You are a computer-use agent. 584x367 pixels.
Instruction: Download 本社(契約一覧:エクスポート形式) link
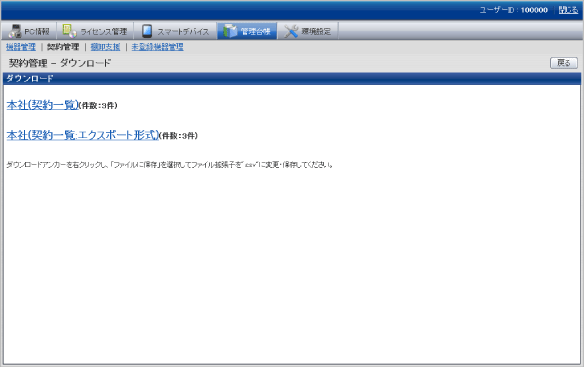point(83,135)
